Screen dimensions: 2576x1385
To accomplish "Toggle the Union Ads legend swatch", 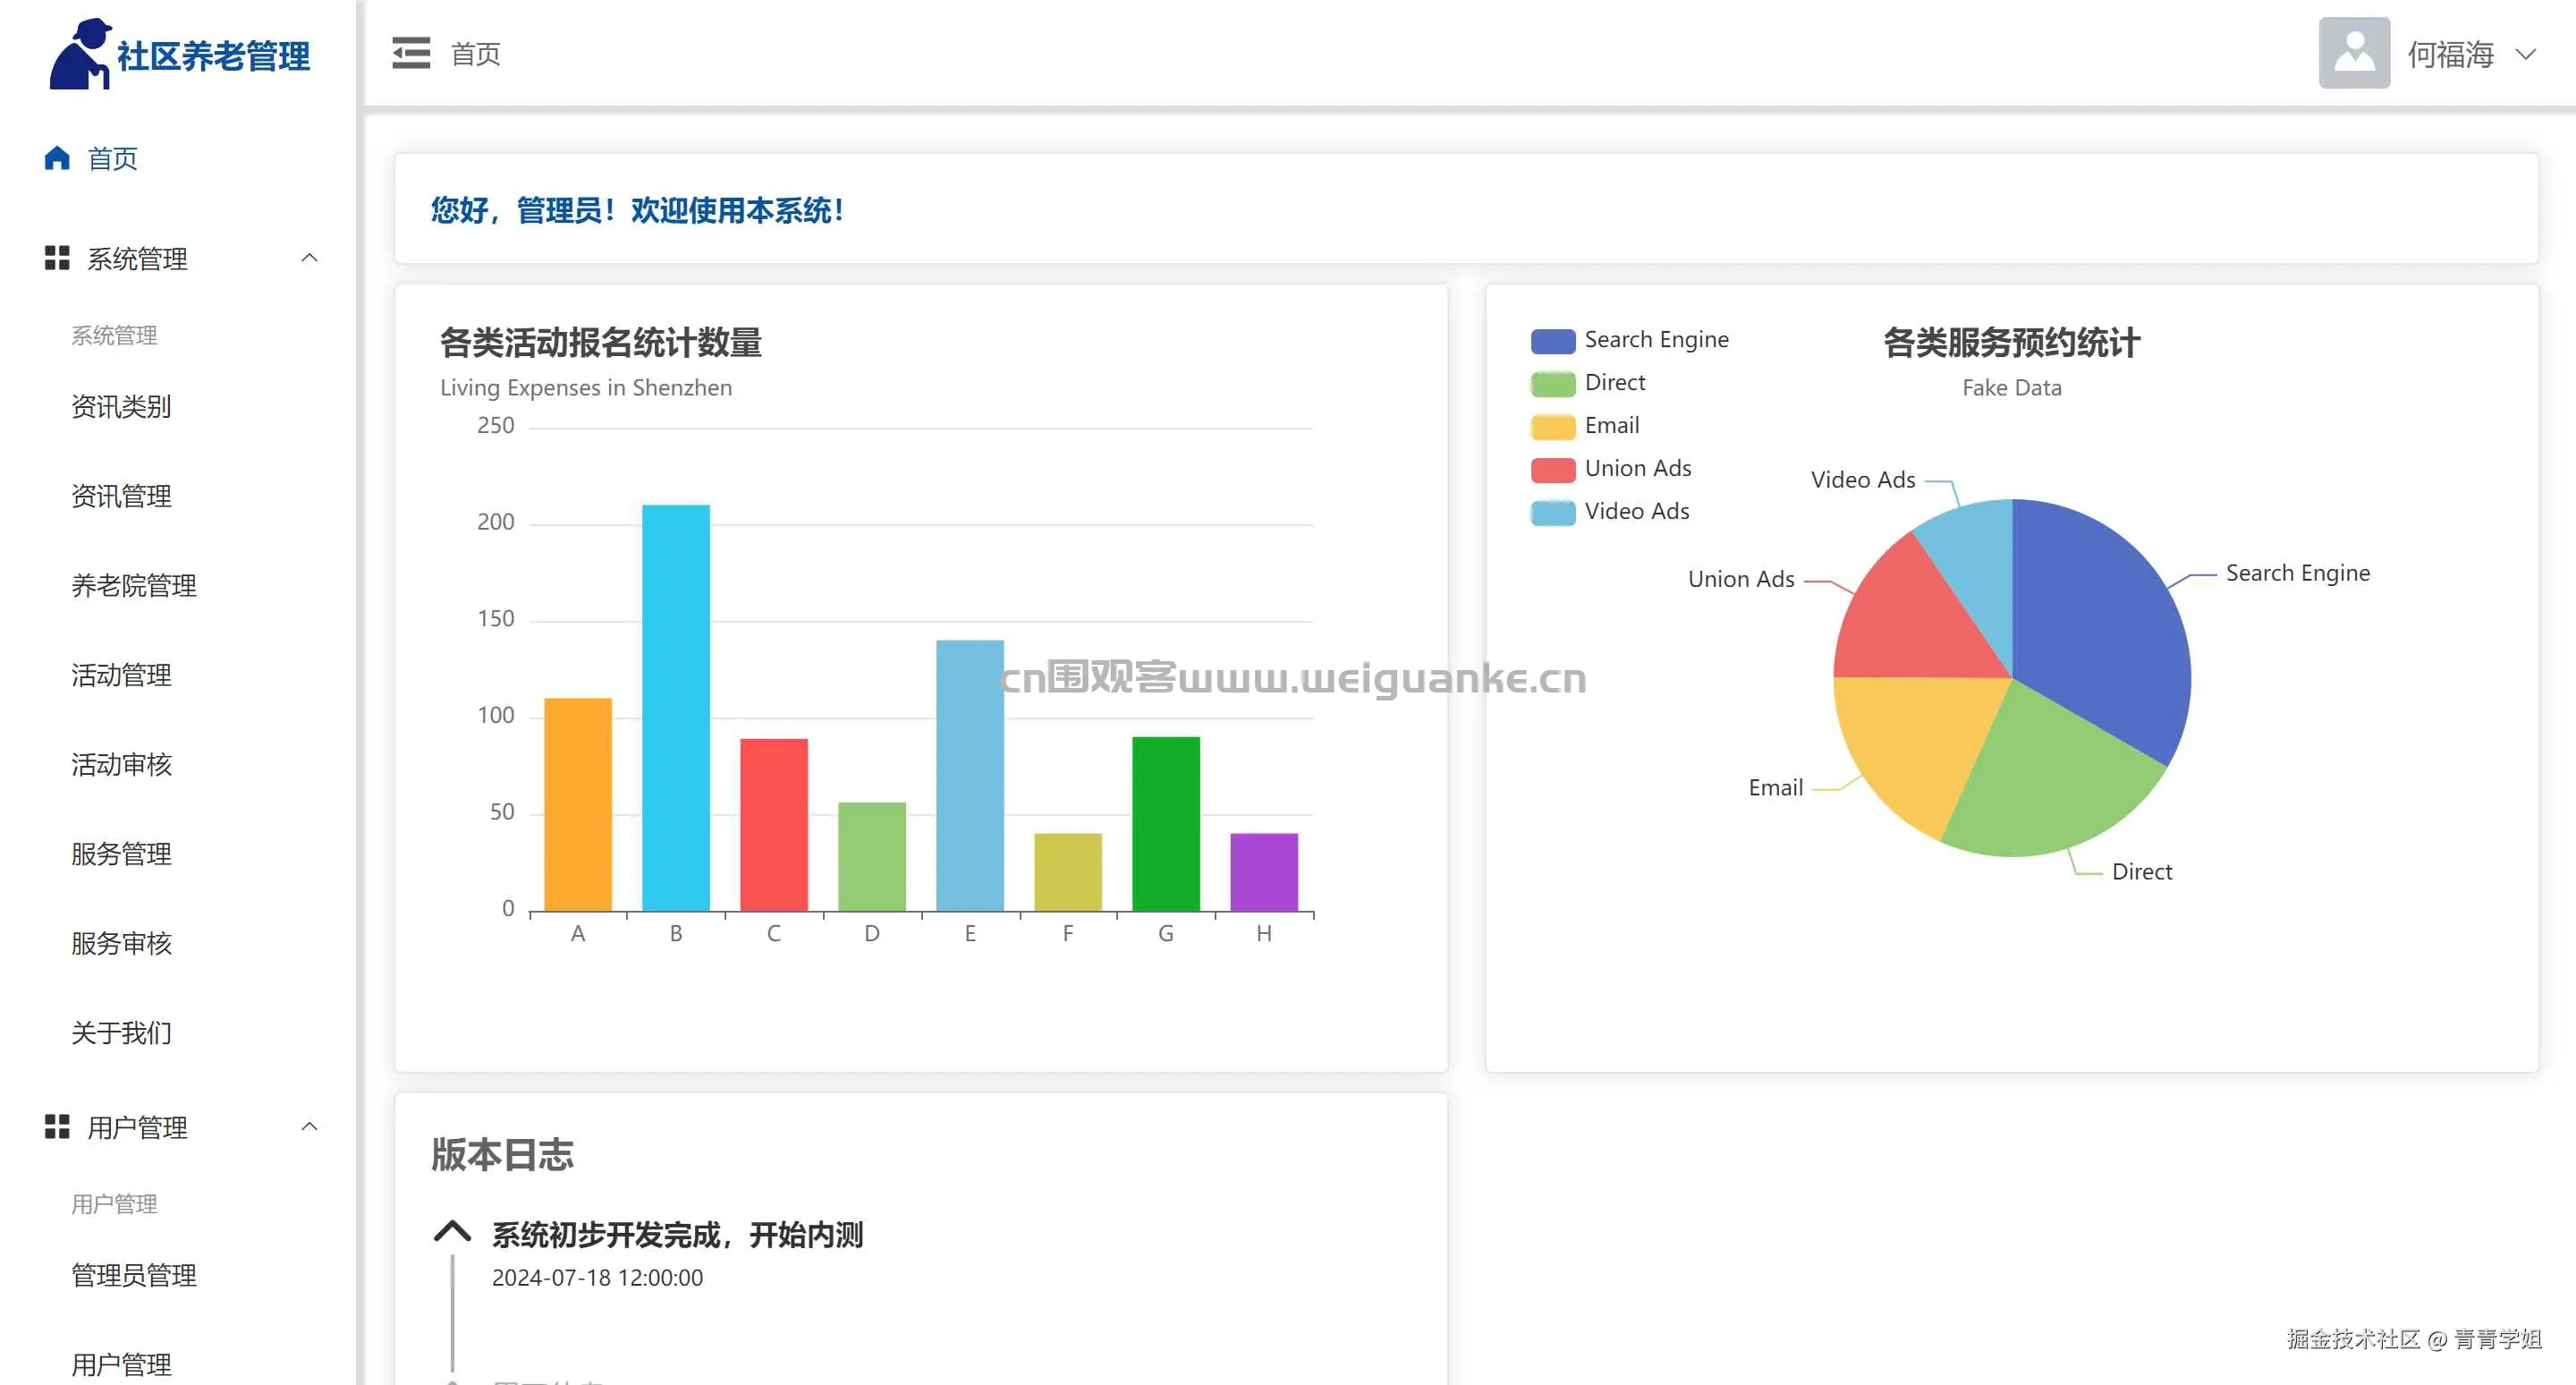I will click(1553, 469).
